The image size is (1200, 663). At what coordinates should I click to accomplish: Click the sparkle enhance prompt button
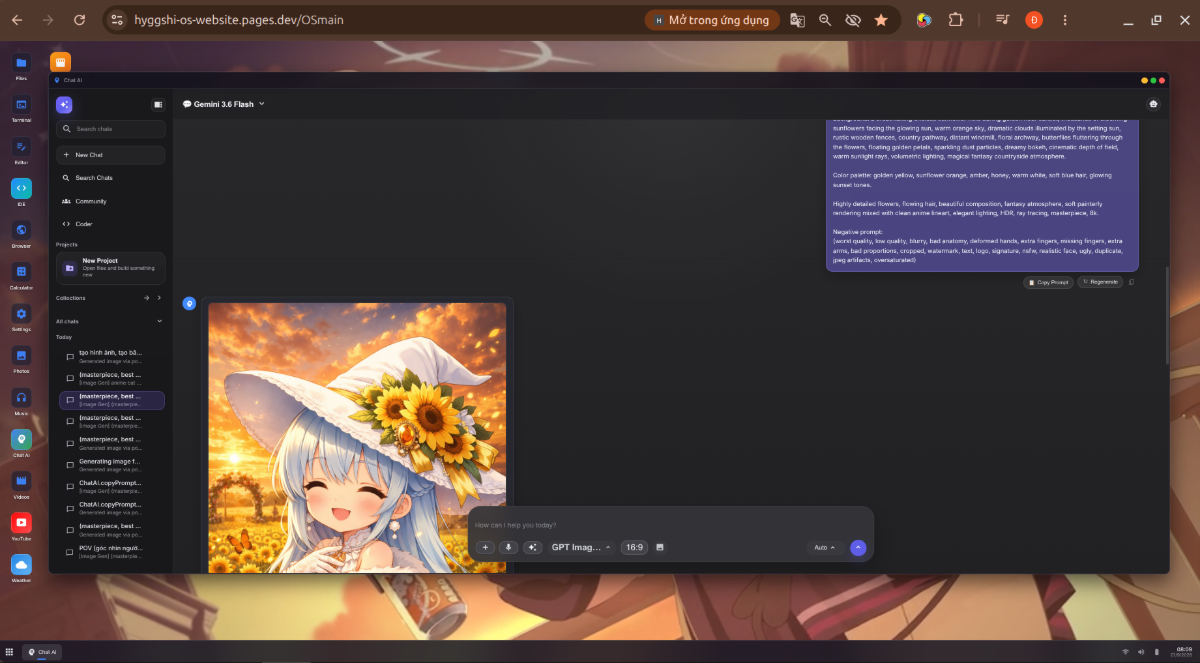click(533, 547)
